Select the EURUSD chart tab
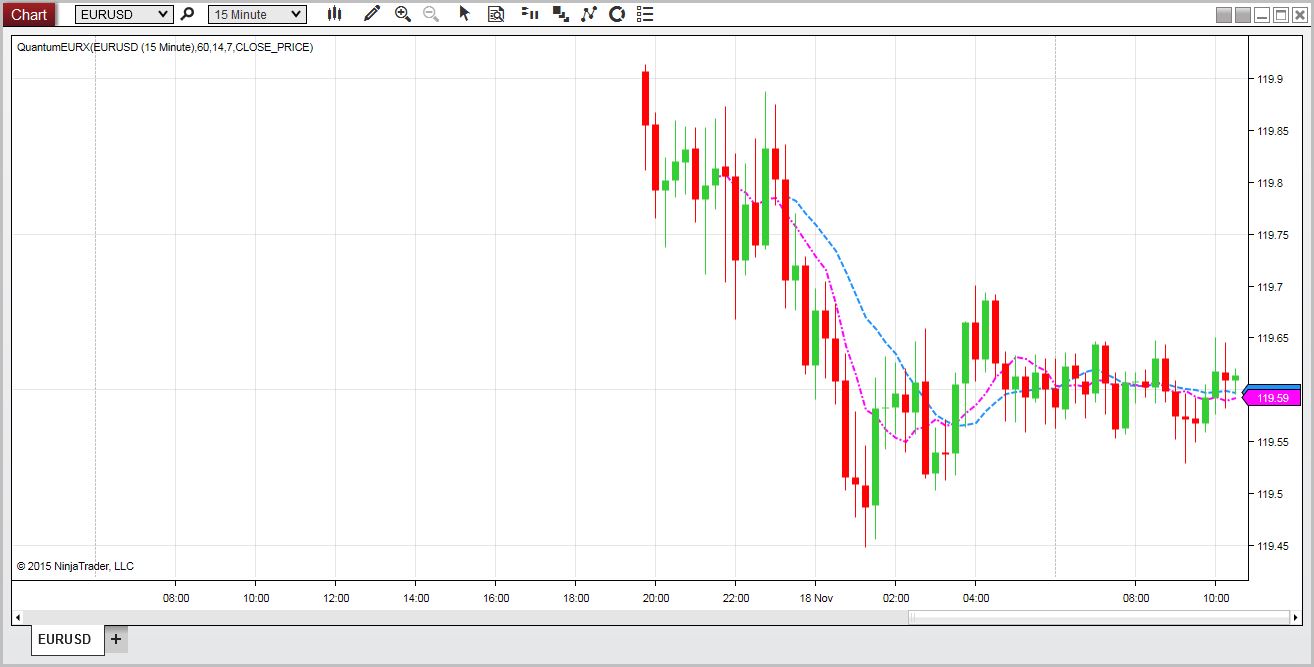Viewport: 1314px width, 667px height. [68, 639]
